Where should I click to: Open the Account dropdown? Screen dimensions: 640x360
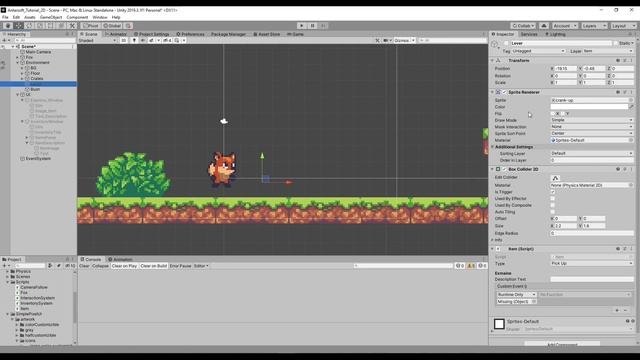coord(565,25)
